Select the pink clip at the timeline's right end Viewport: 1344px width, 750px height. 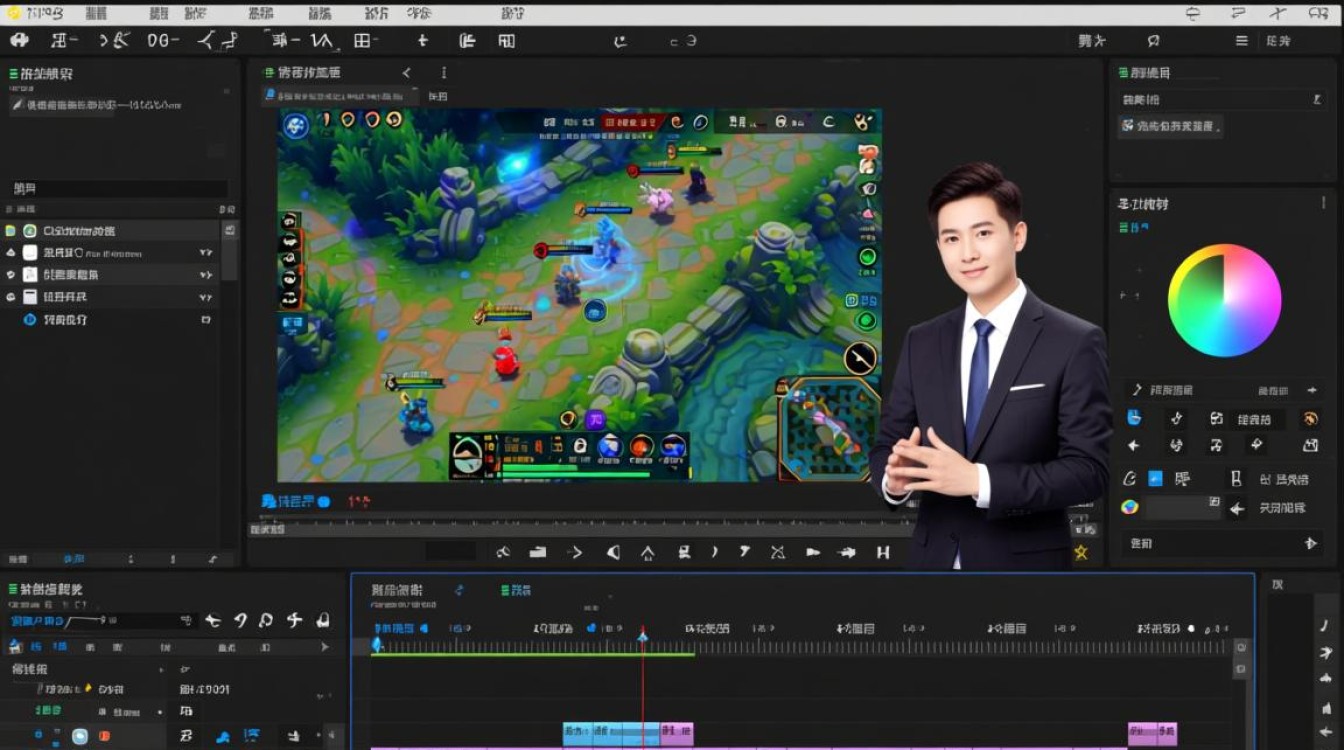pos(1152,734)
